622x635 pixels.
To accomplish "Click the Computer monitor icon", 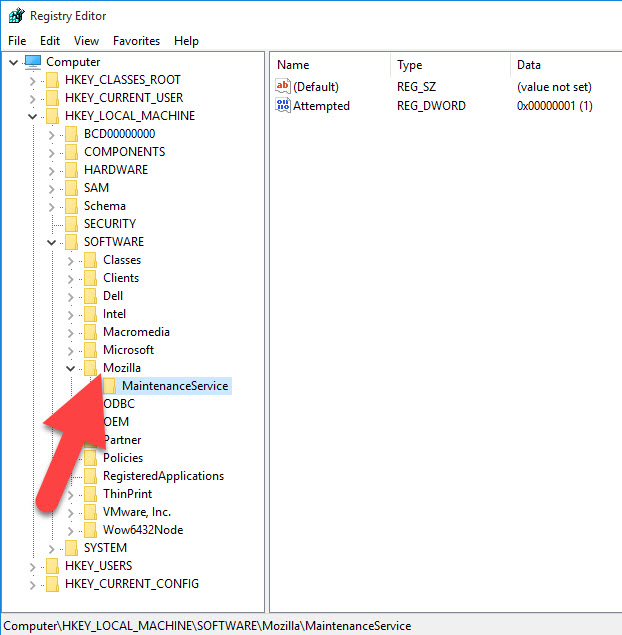I will pos(32,62).
